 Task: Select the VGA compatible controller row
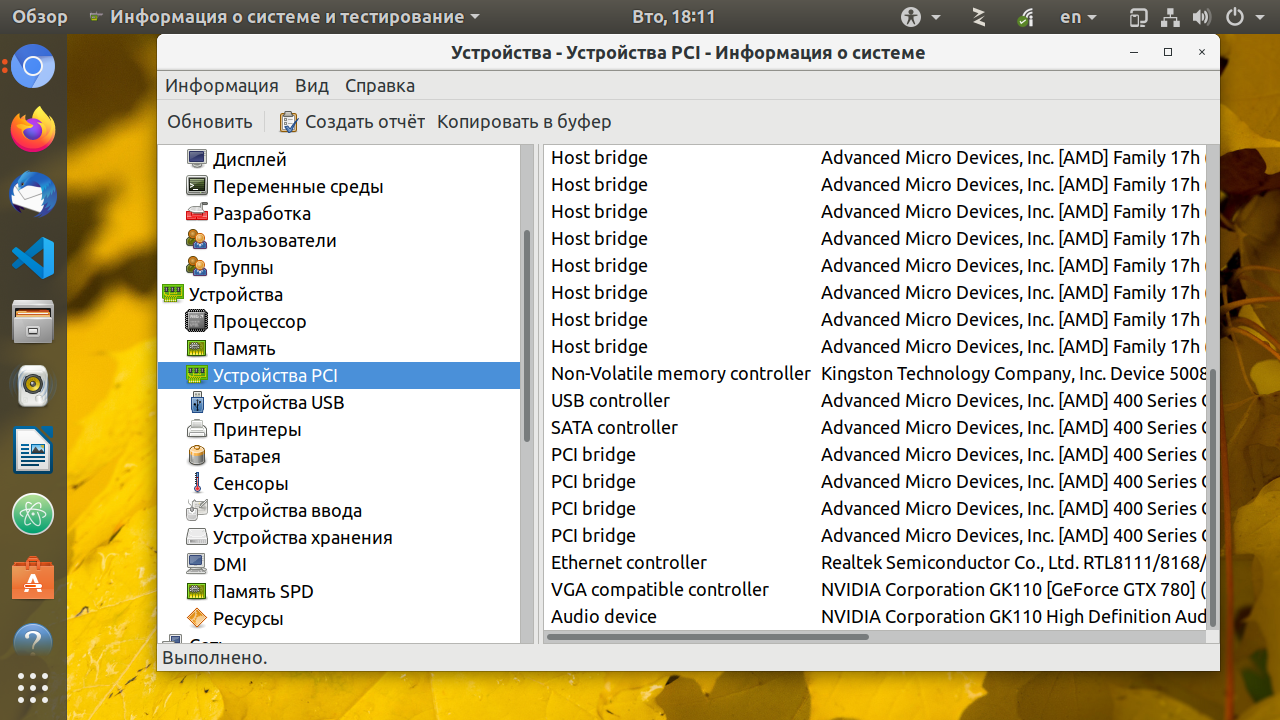[x=660, y=590]
